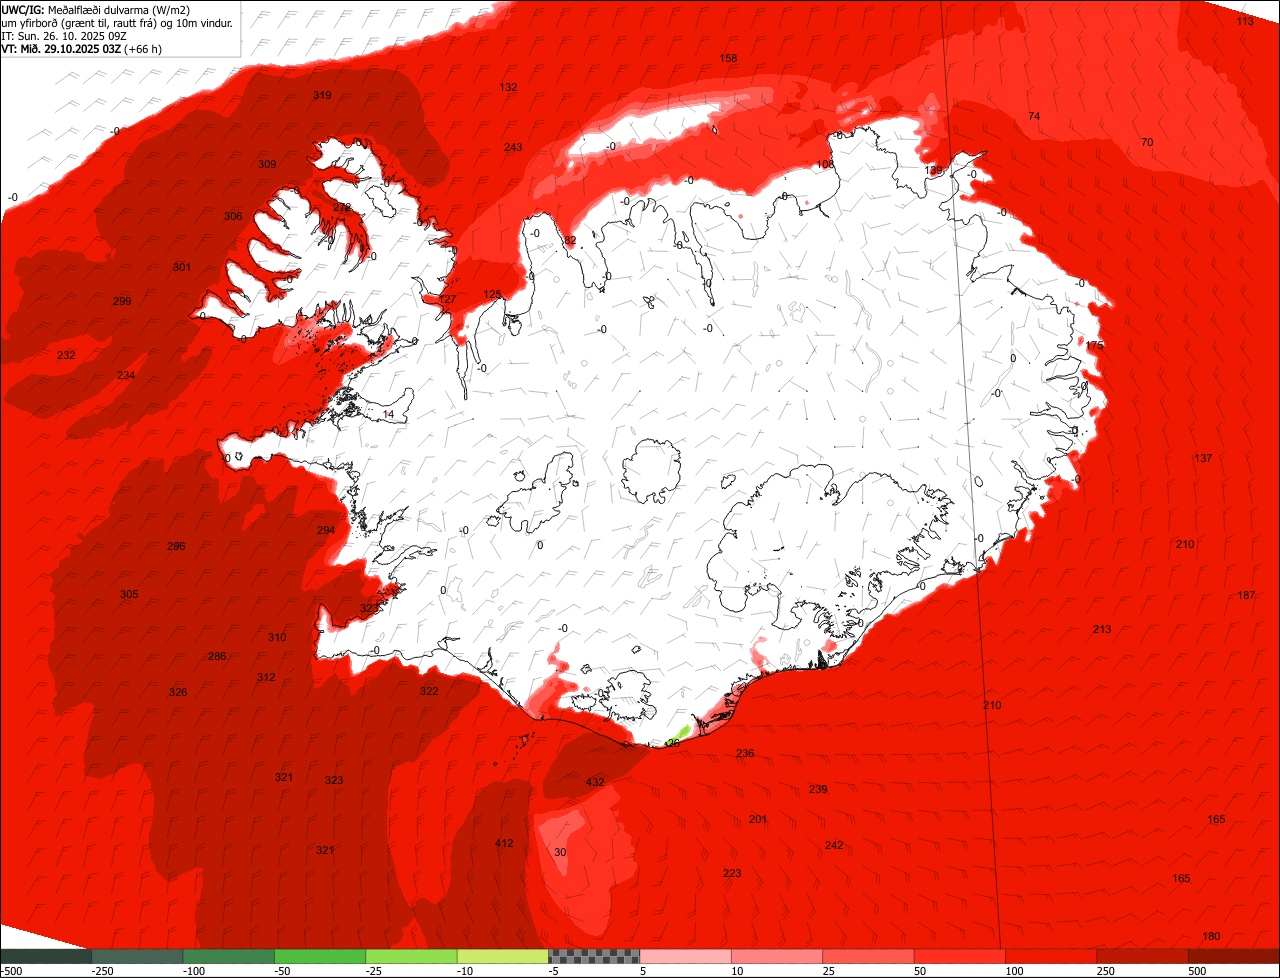Click the map value 294
This screenshot has width=1280, height=978.
(326, 531)
